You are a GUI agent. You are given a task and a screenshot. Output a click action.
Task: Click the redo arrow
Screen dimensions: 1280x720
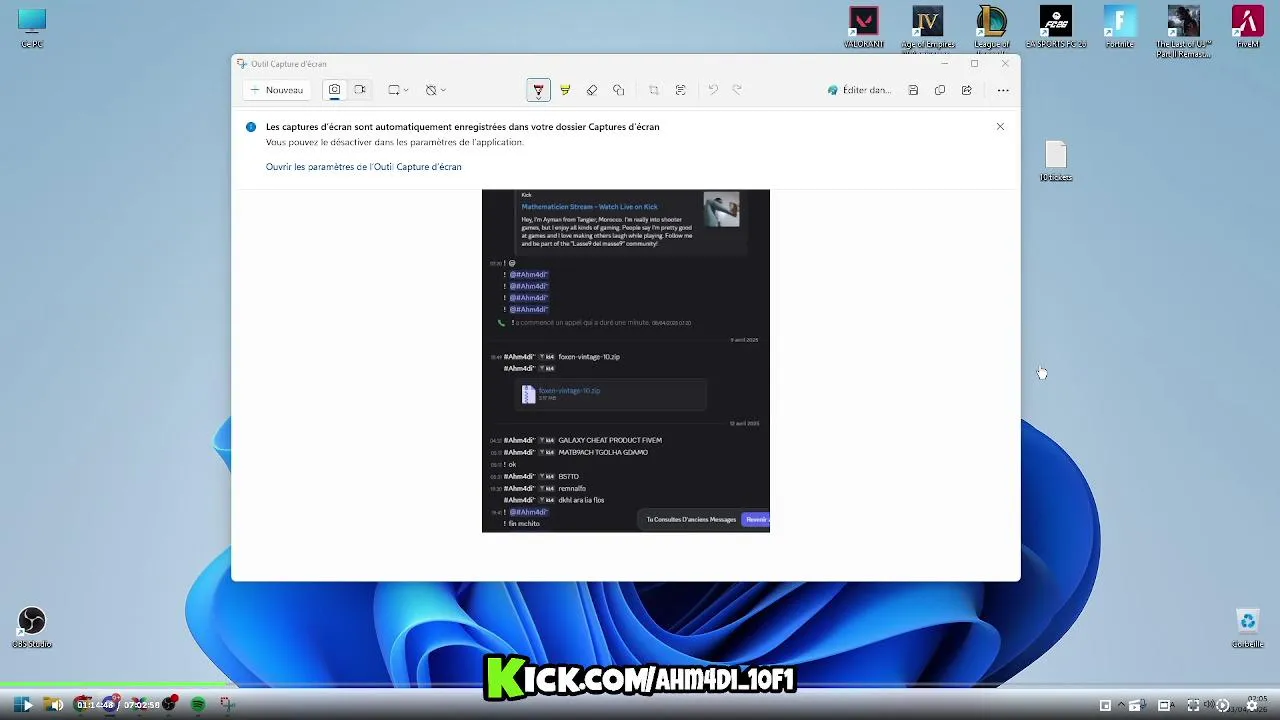(x=737, y=90)
